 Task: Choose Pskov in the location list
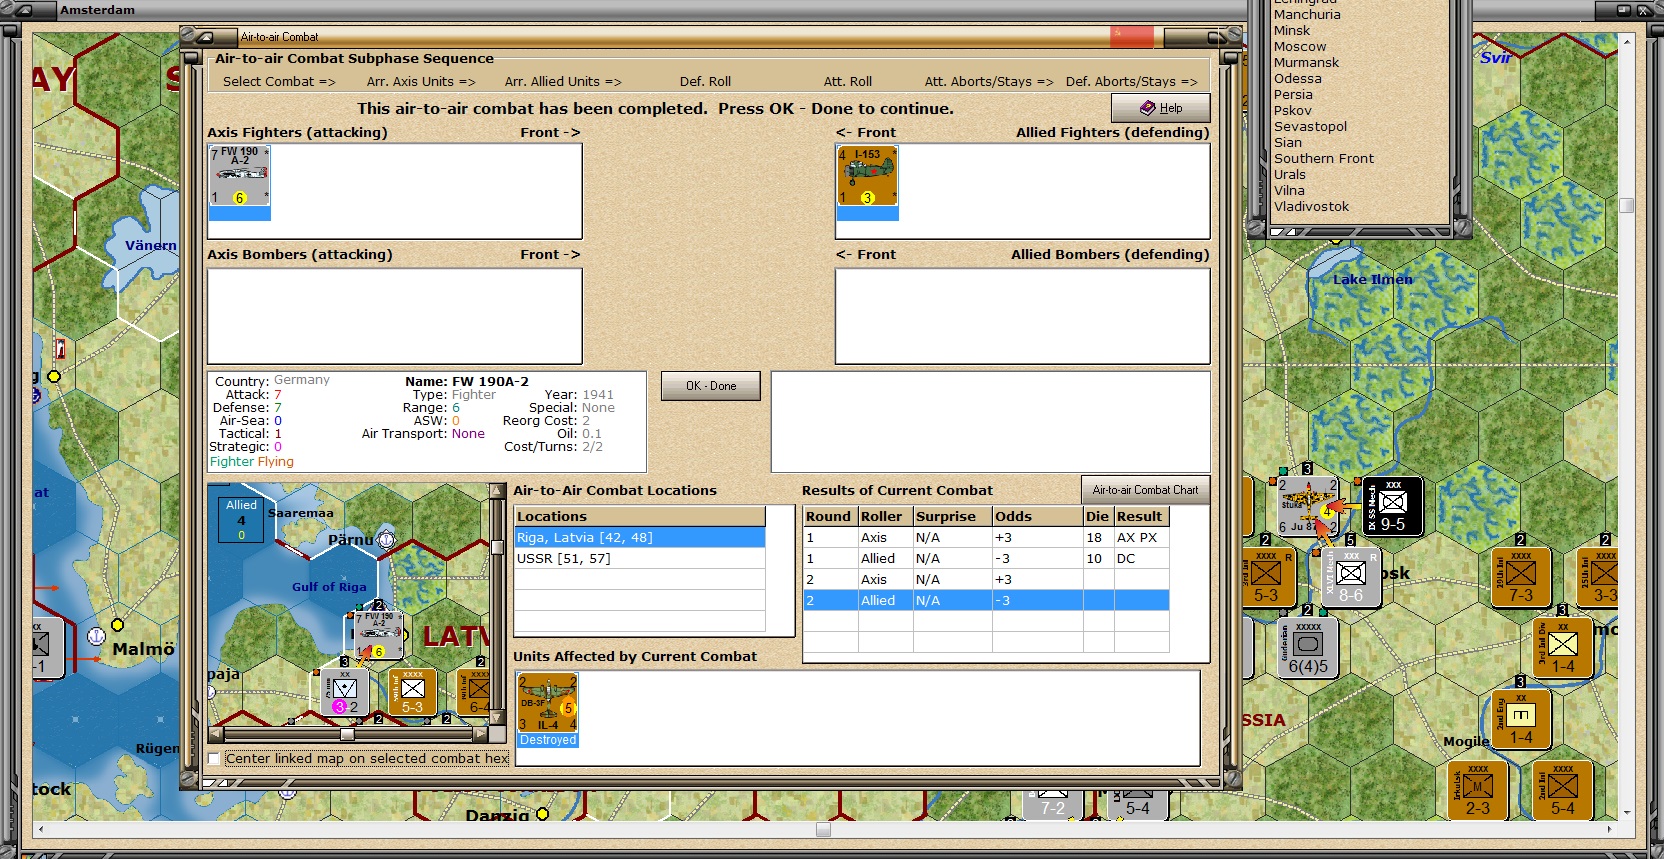(x=1292, y=111)
